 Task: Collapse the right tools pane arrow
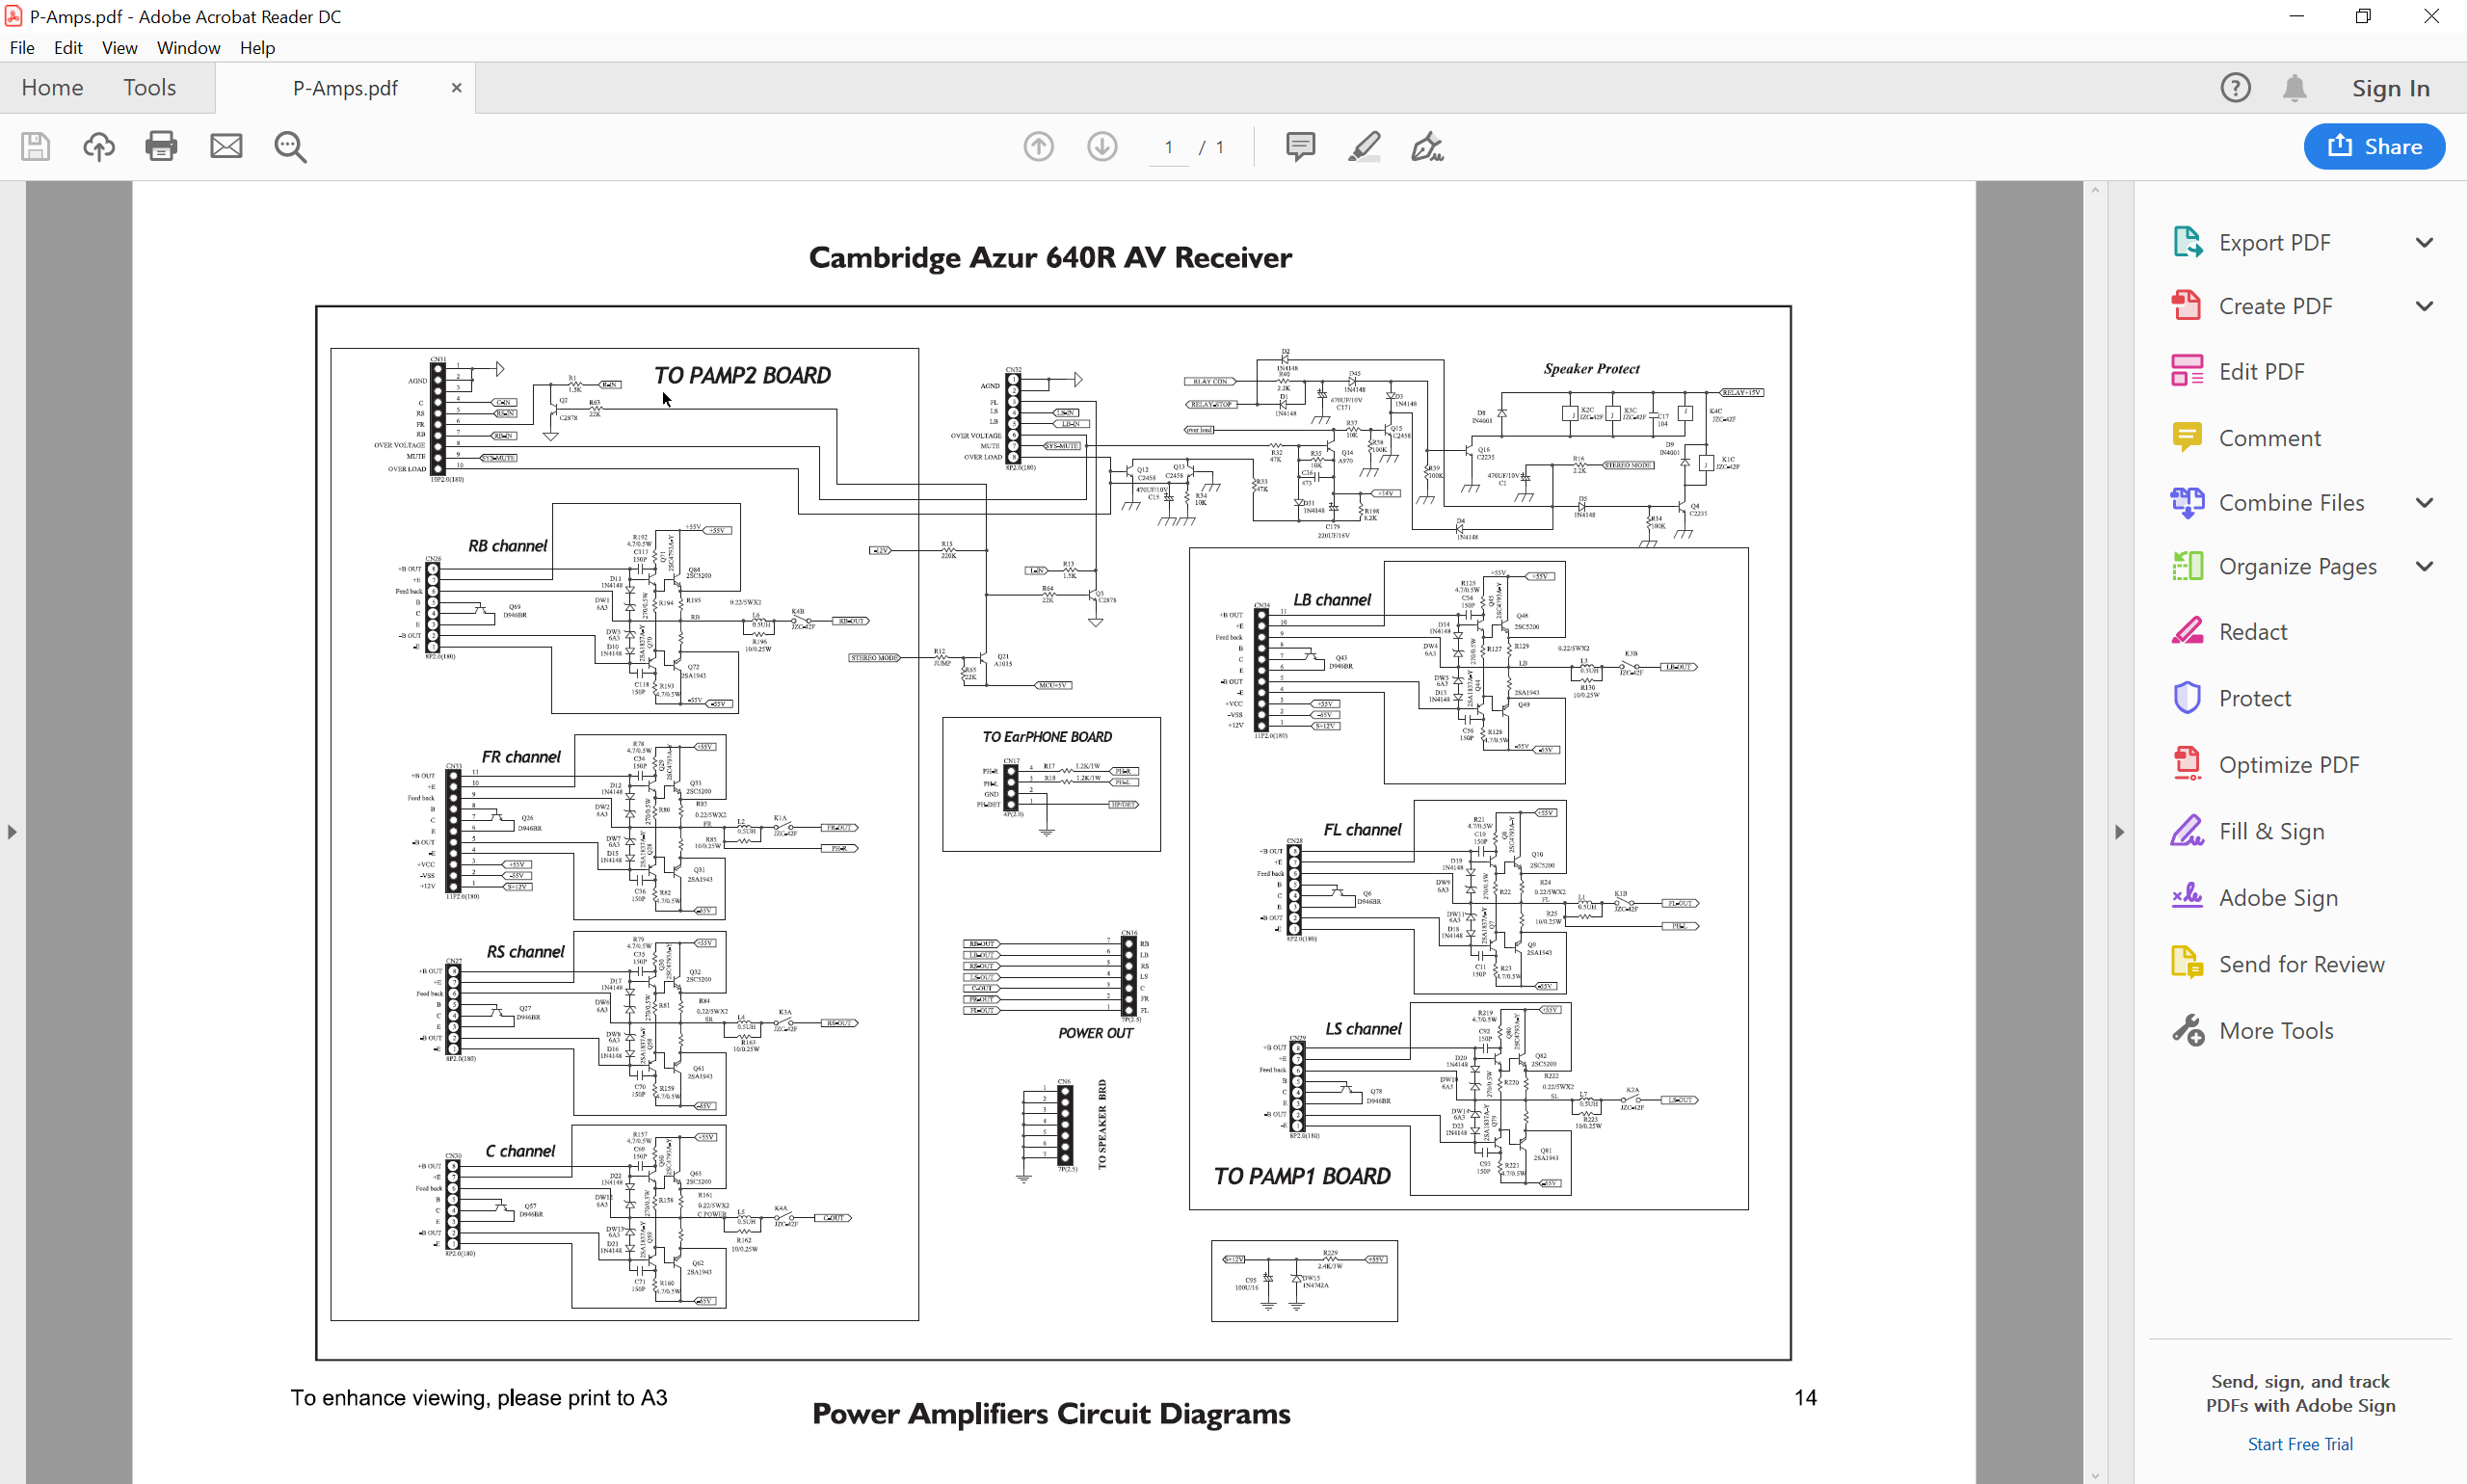[2119, 832]
